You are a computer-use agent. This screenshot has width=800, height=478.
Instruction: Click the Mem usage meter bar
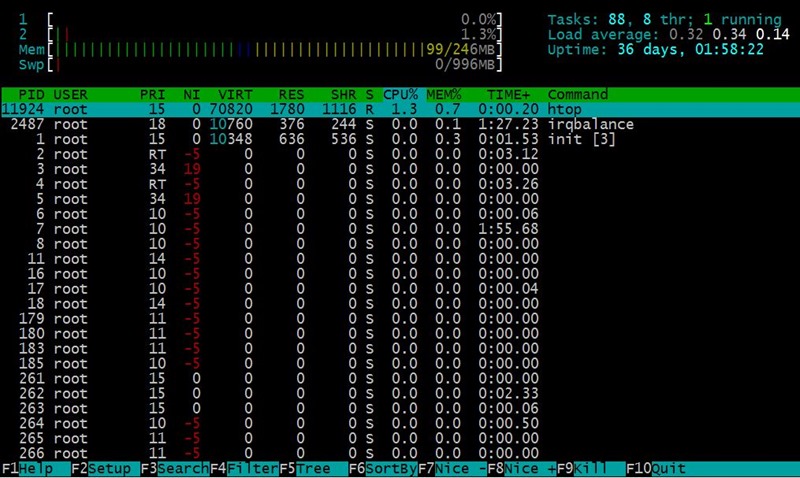coord(261,49)
